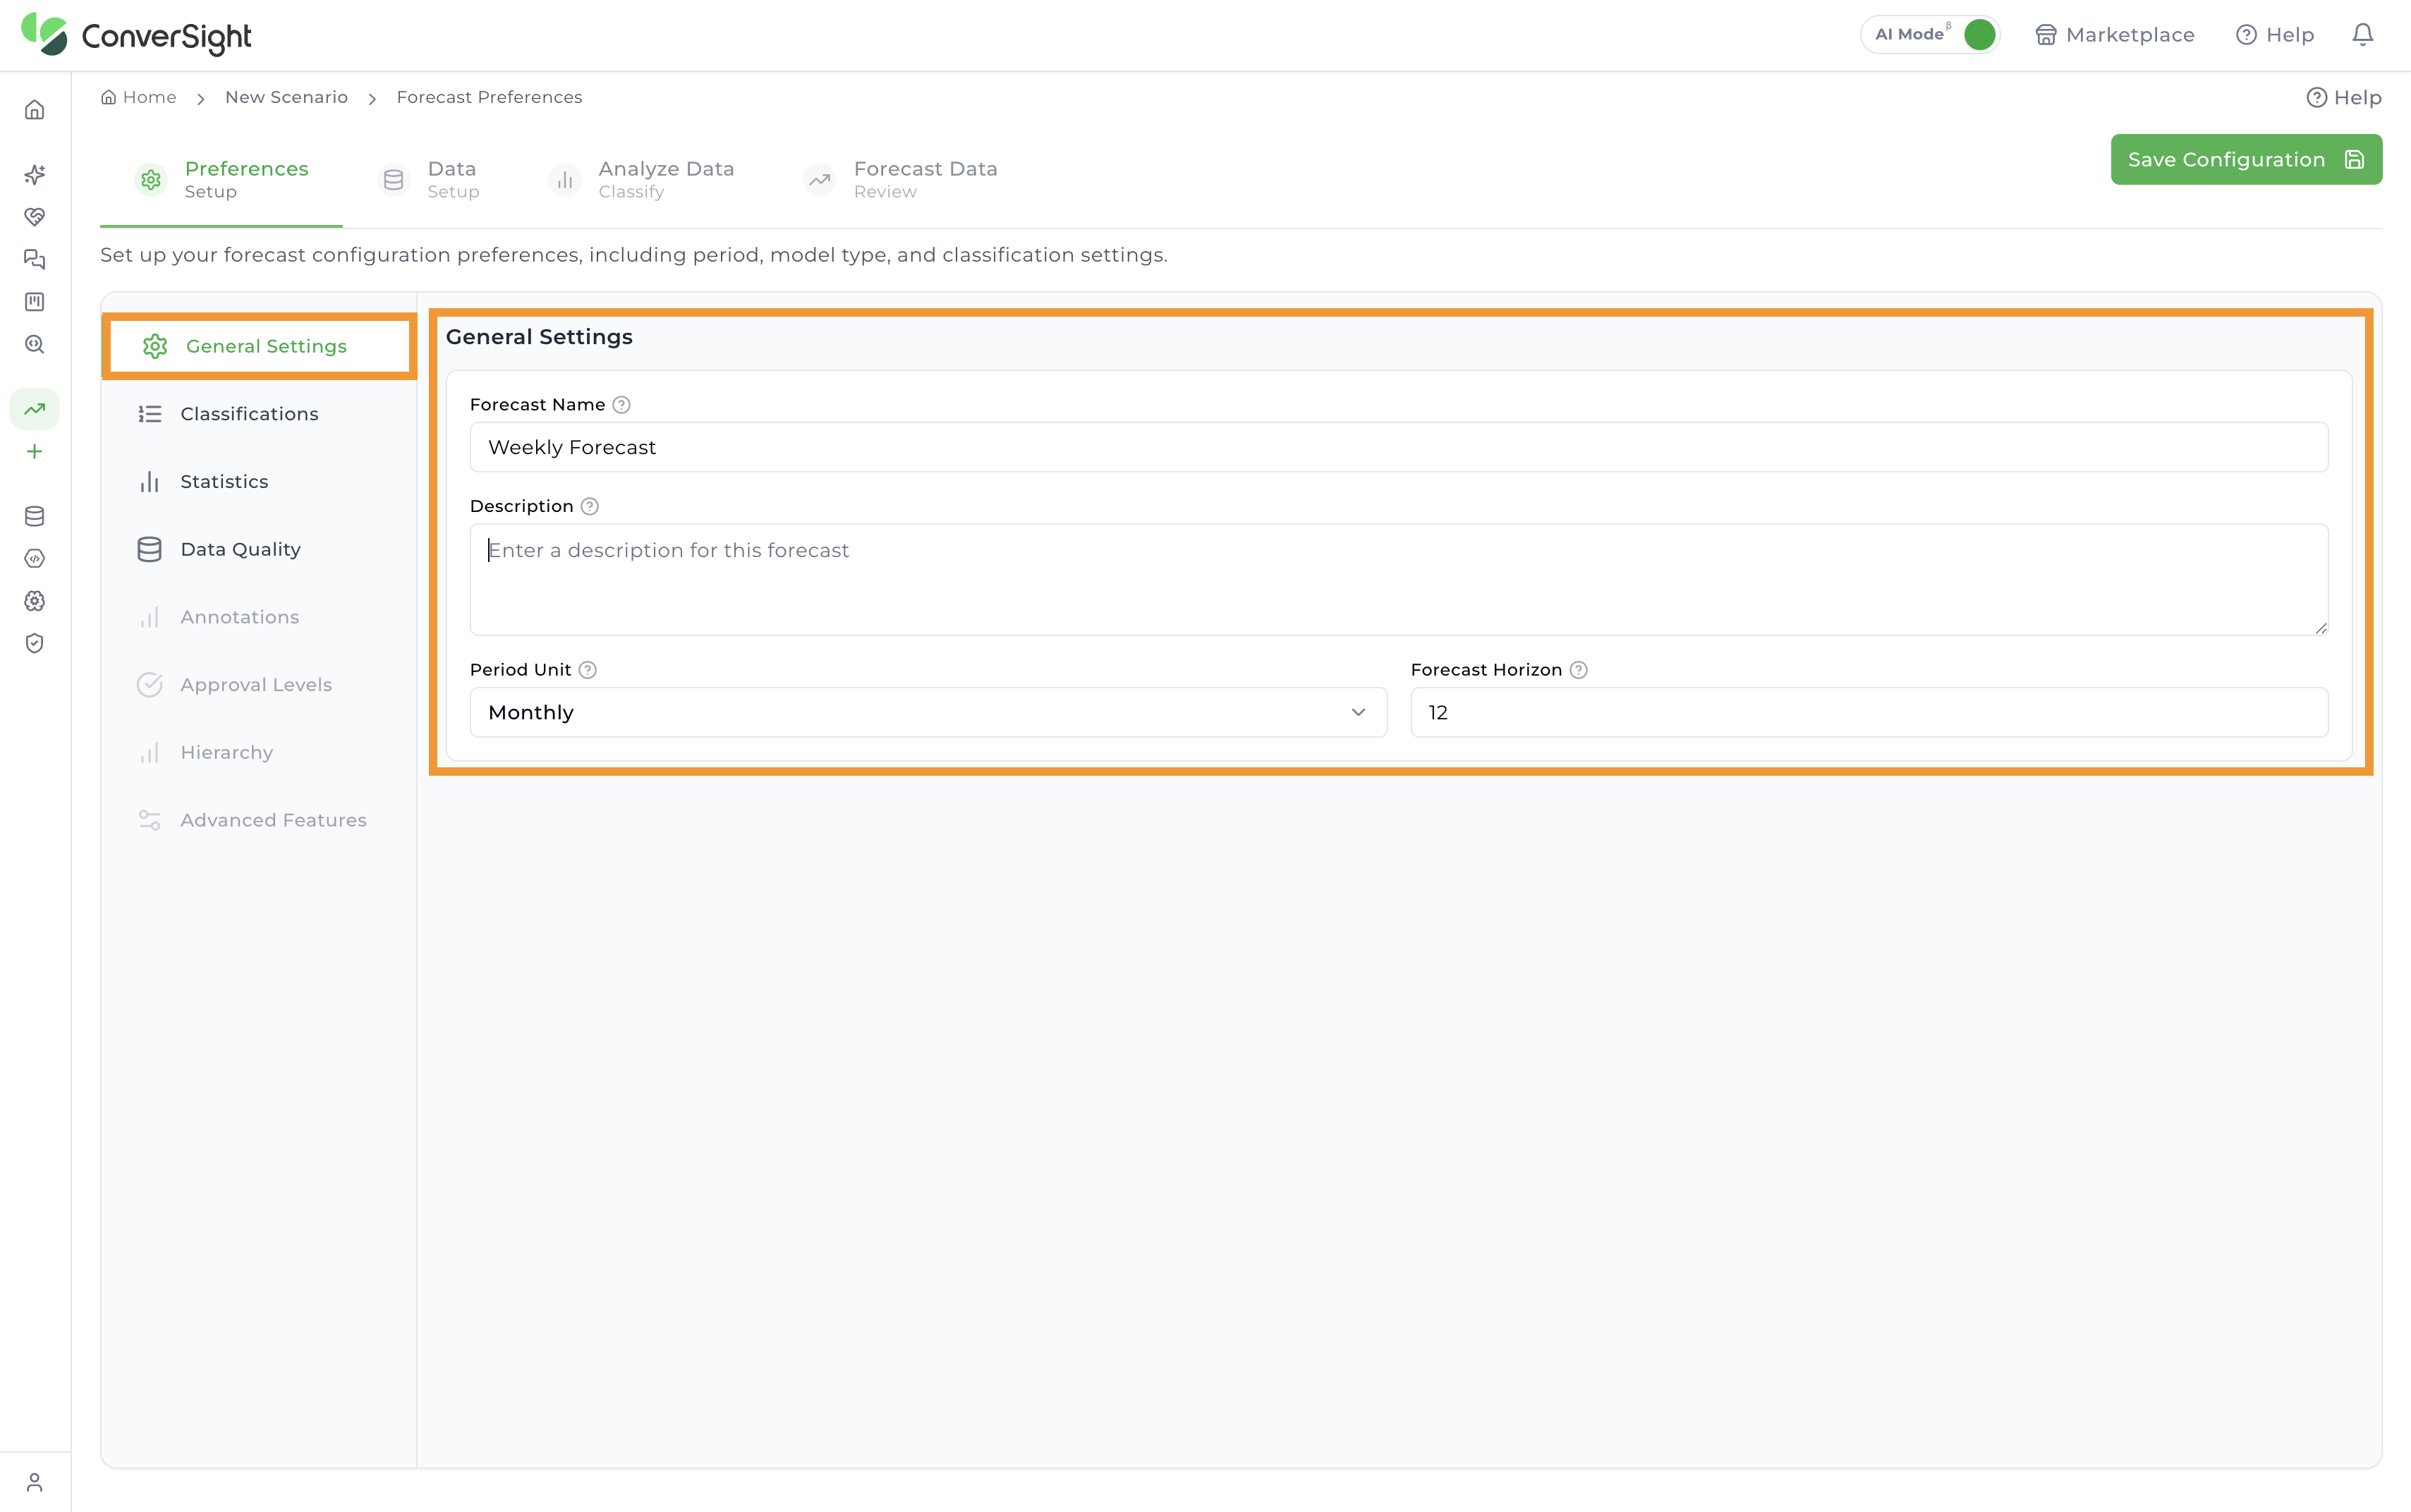Click the Forecast Name help tooltip icon

[x=621, y=405]
